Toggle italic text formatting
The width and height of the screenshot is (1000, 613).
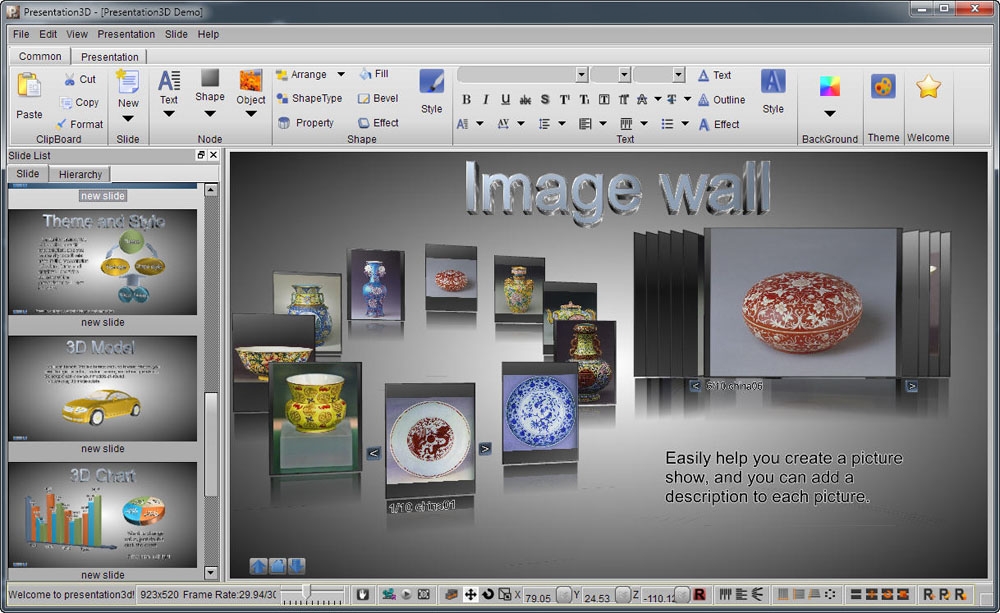(486, 99)
